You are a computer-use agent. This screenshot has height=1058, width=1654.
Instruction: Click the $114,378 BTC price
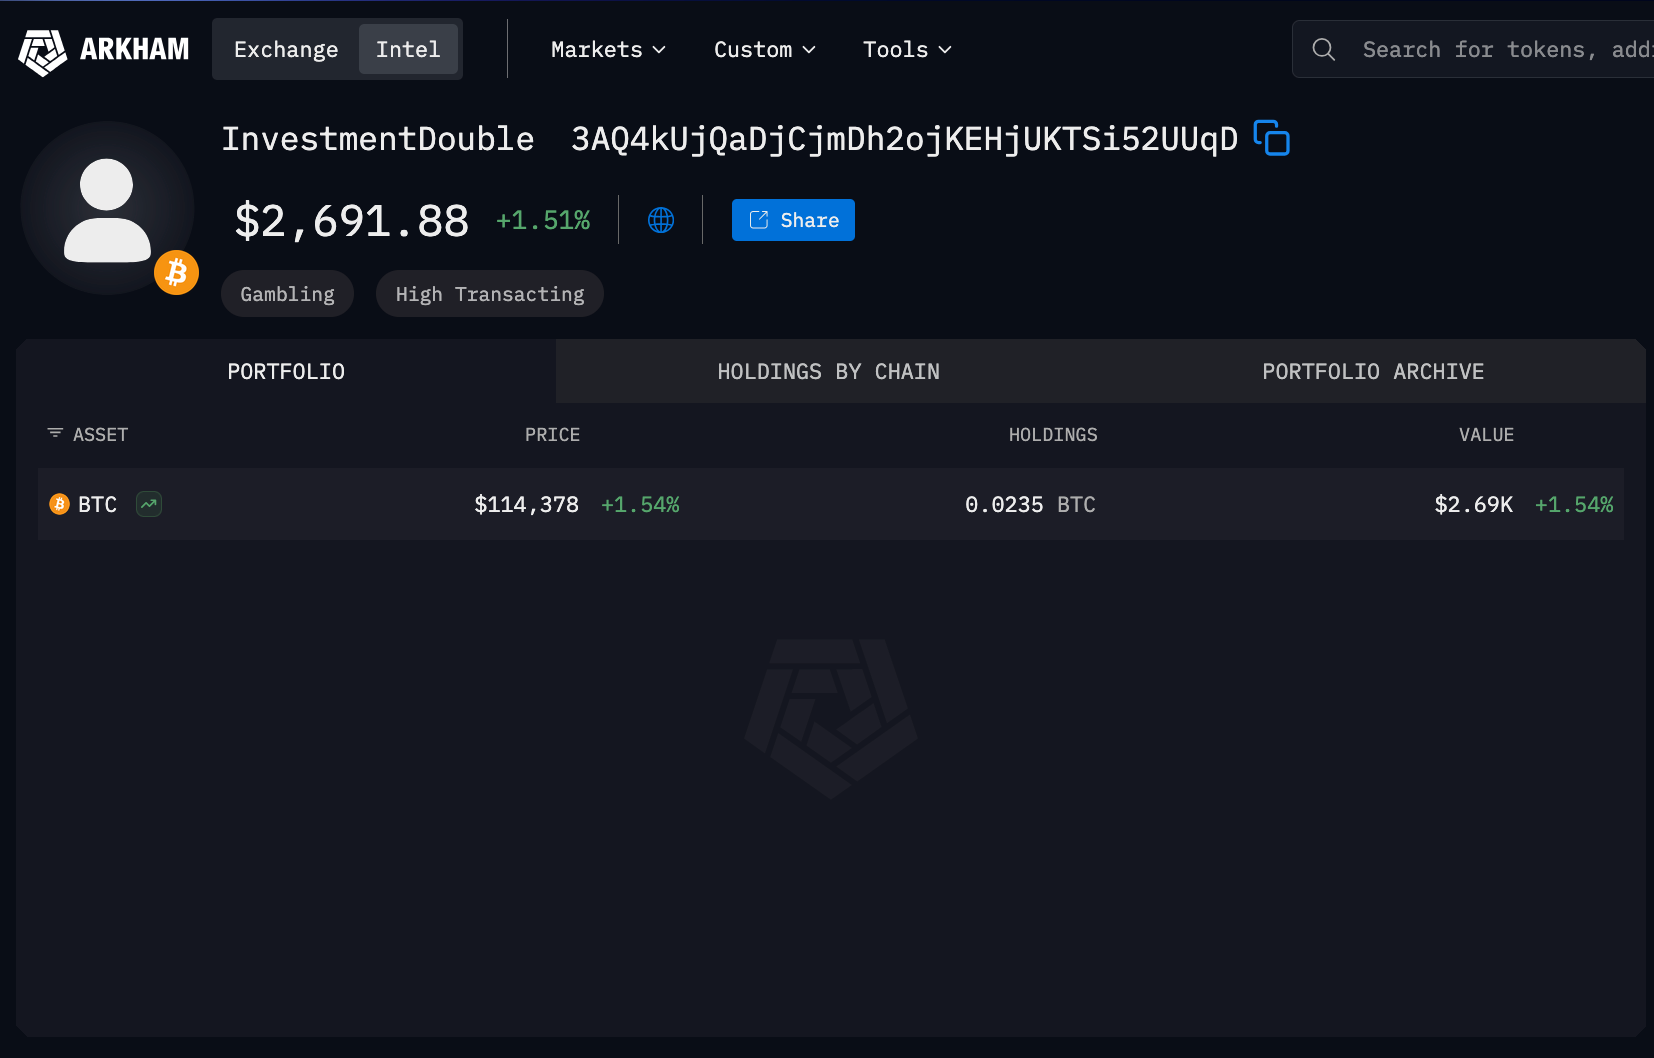526,504
